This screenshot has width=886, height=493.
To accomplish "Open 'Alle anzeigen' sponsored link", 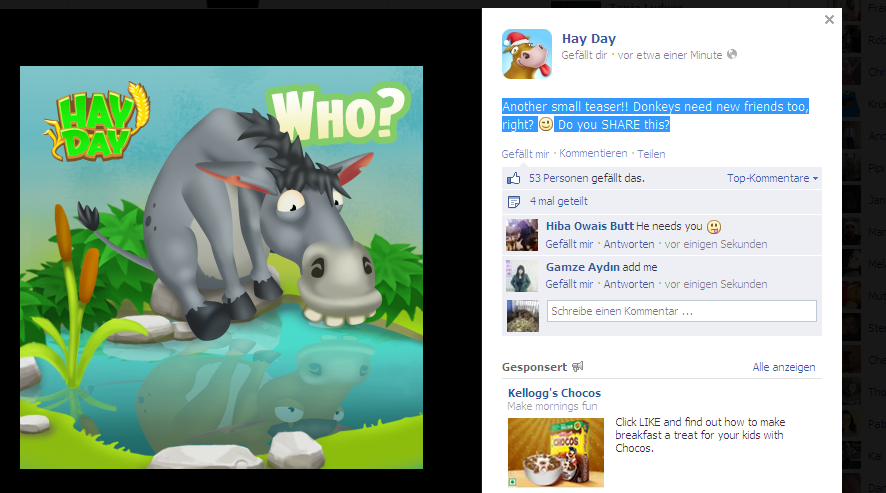I will click(x=784, y=367).
